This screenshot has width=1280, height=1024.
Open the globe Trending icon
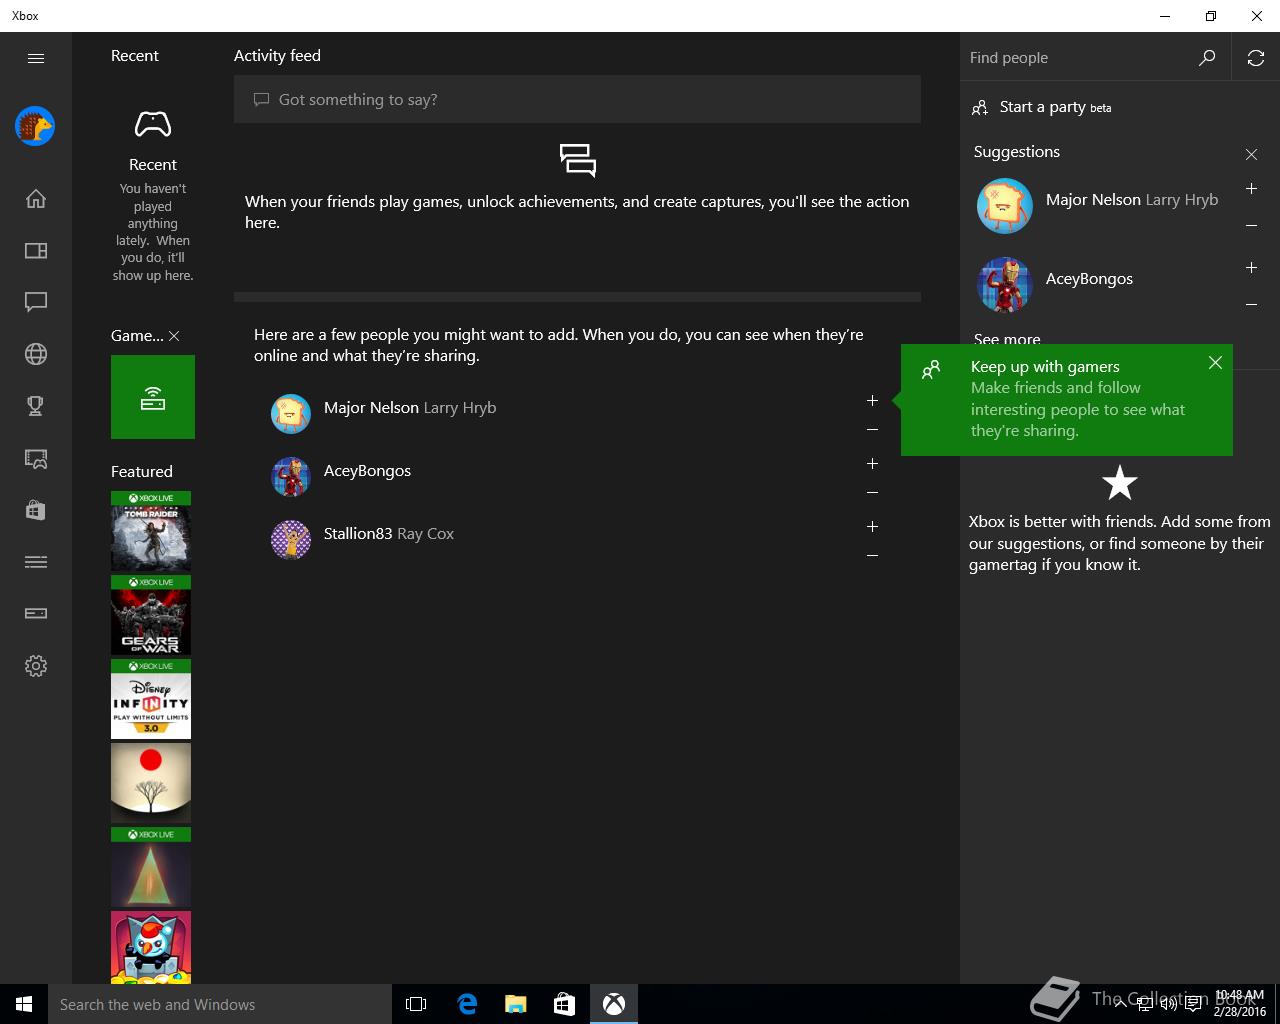click(x=36, y=354)
